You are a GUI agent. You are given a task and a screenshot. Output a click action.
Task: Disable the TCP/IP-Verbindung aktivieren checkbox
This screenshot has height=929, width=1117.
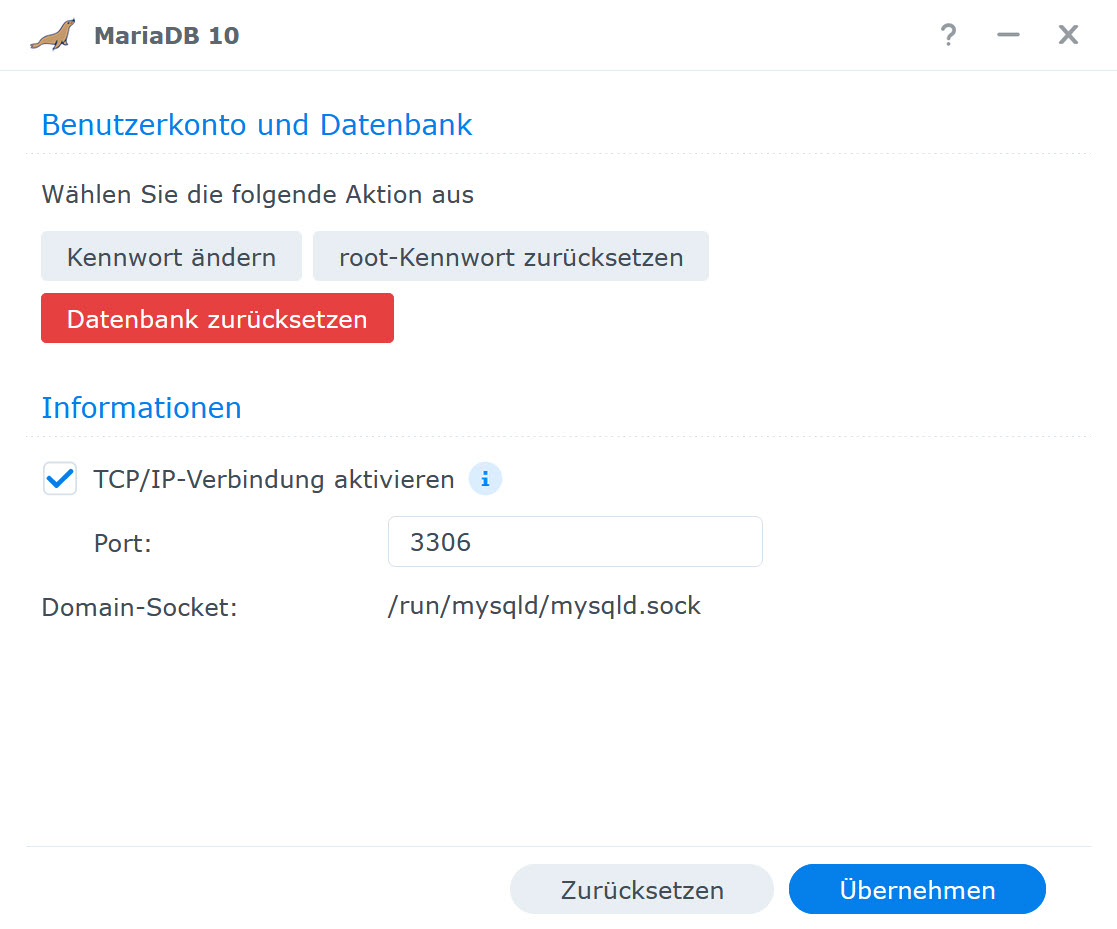pyautogui.click(x=60, y=478)
